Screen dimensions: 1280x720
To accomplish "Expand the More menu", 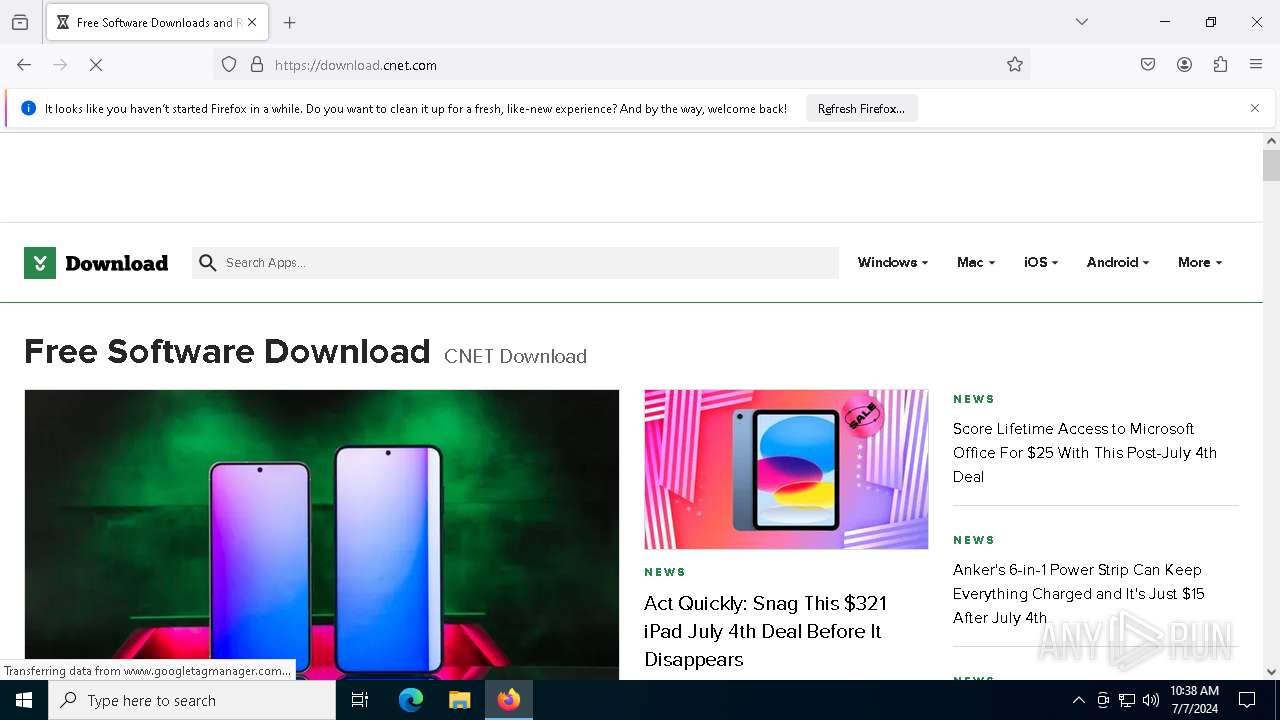I will [x=1199, y=262].
